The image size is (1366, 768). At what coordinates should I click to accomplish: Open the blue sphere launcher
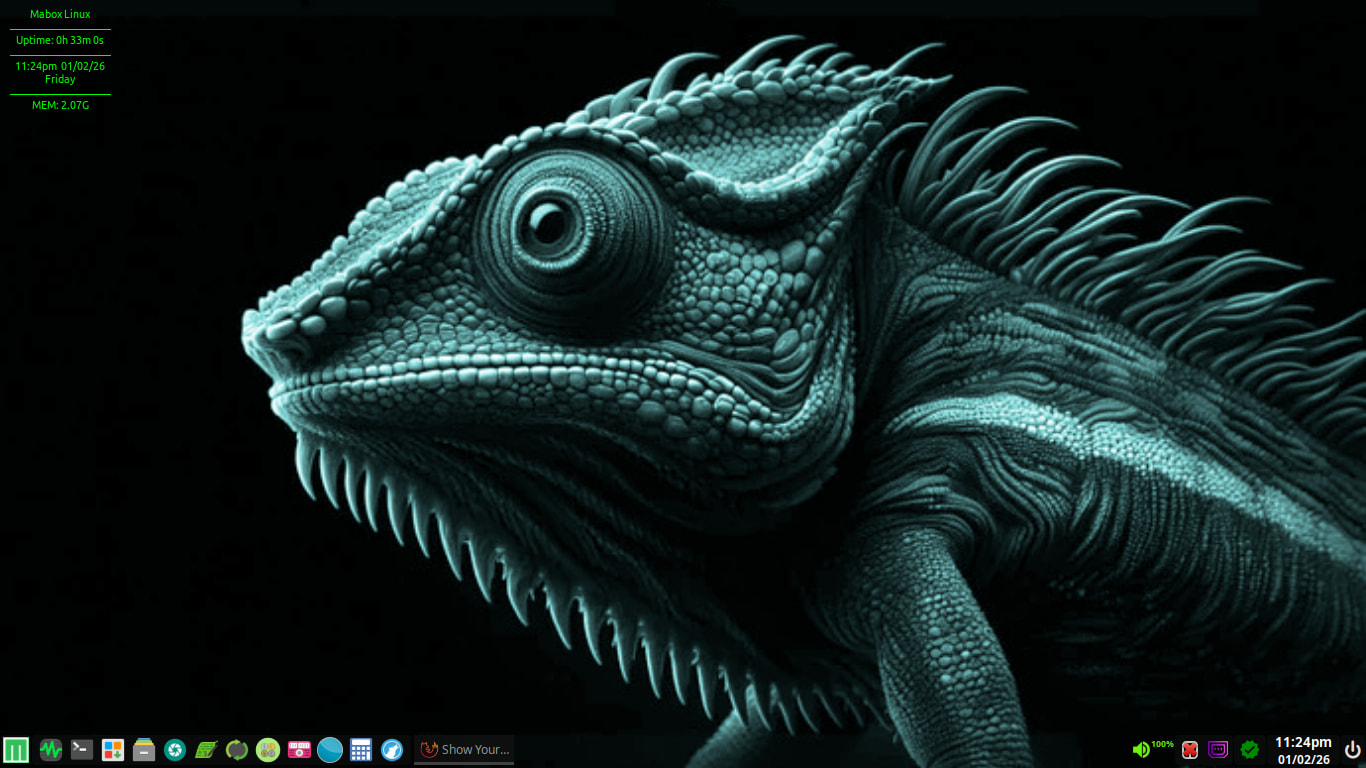pyautogui.click(x=330, y=749)
